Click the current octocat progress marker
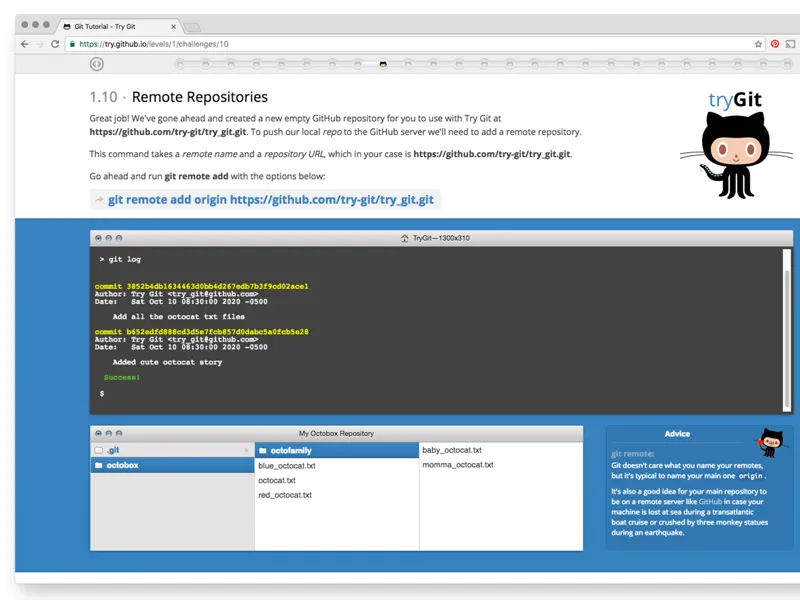This screenshot has height=600, width=800. [x=383, y=64]
